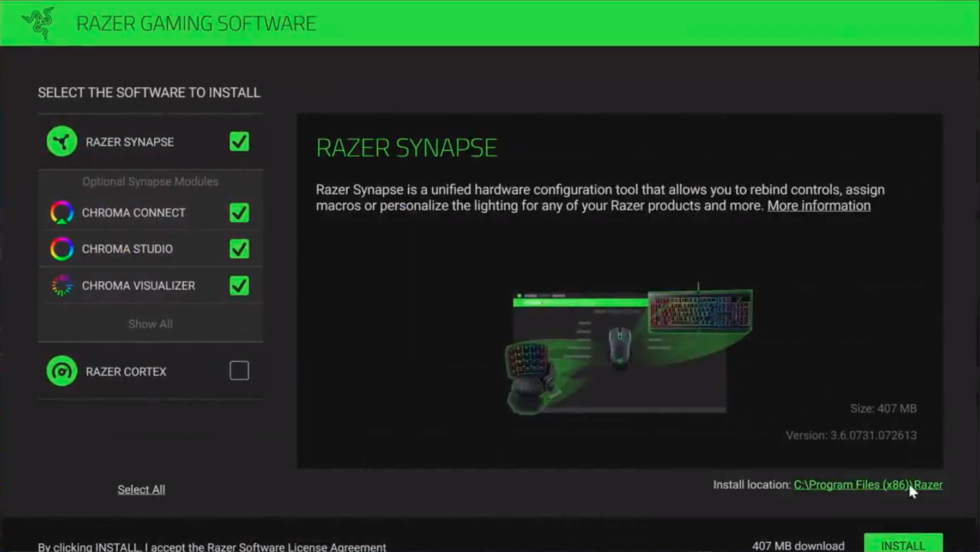
Task: Disable the Chroma Studio module checkbox
Action: point(239,248)
